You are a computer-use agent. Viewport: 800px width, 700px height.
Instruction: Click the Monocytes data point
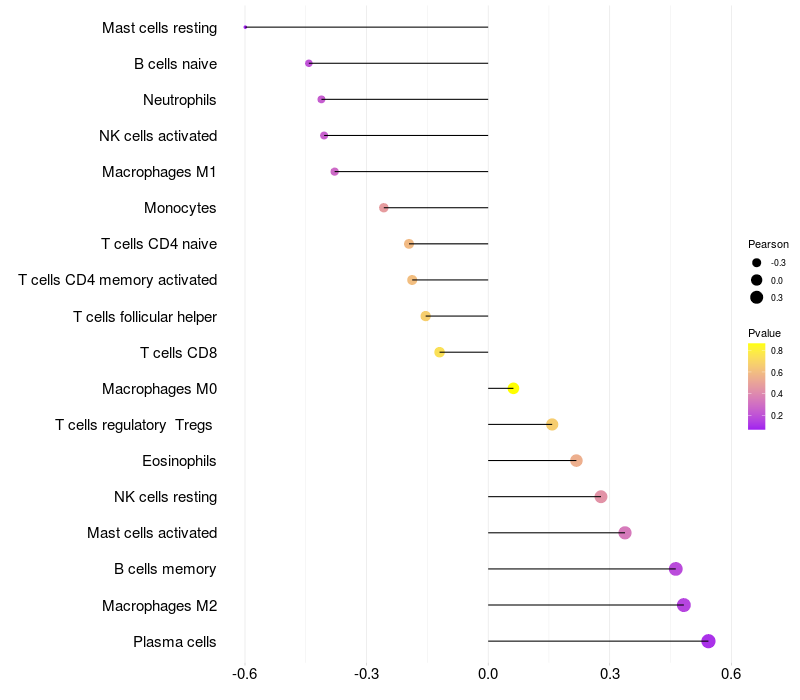point(384,208)
